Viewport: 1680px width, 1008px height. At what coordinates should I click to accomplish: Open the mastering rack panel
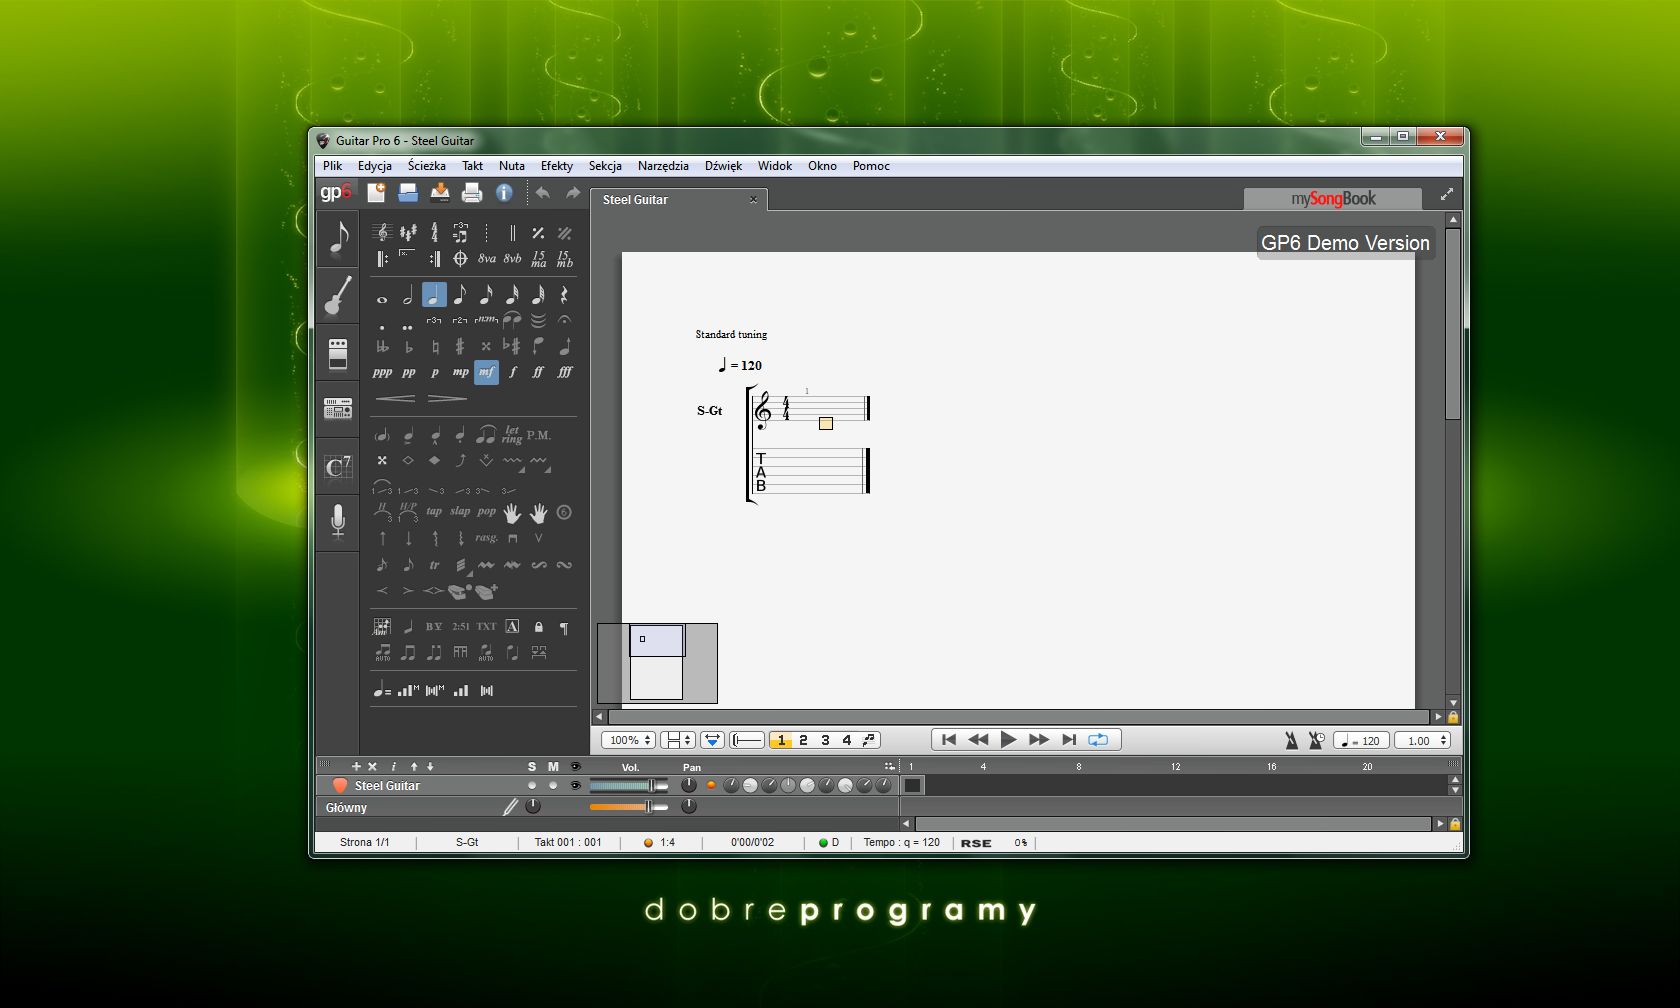[x=338, y=409]
